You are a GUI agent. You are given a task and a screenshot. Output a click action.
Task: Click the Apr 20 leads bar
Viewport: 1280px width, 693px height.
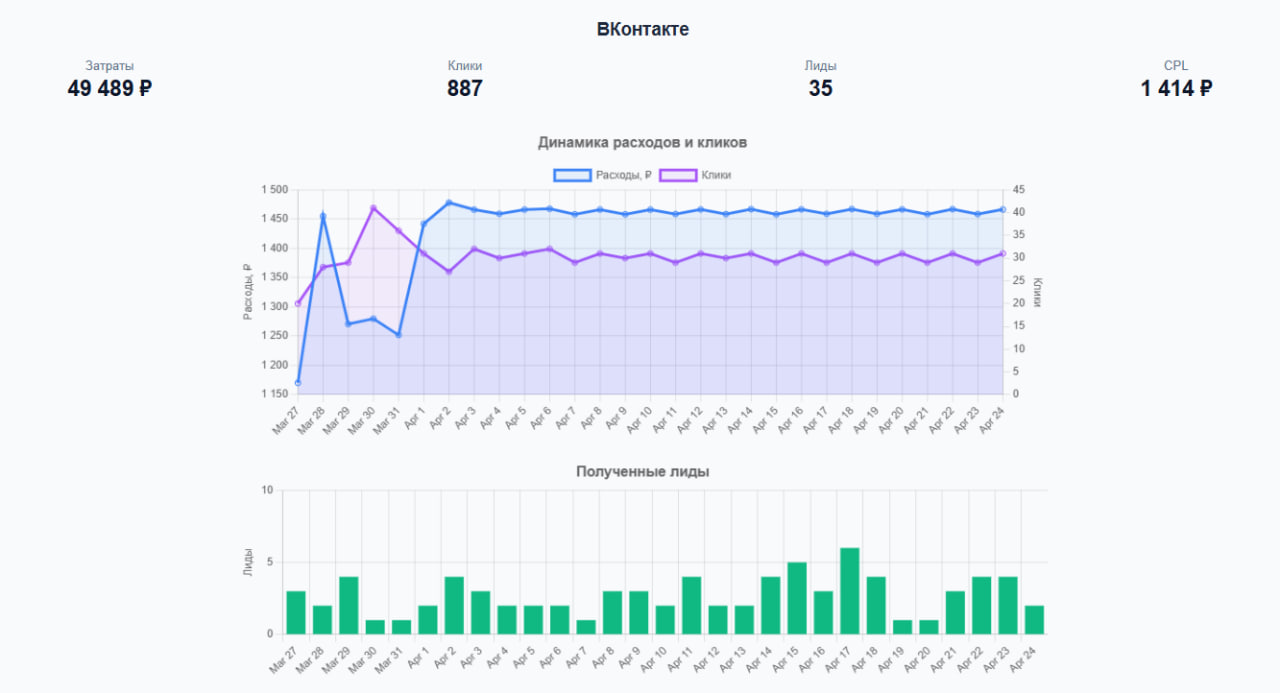pos(929,627)
